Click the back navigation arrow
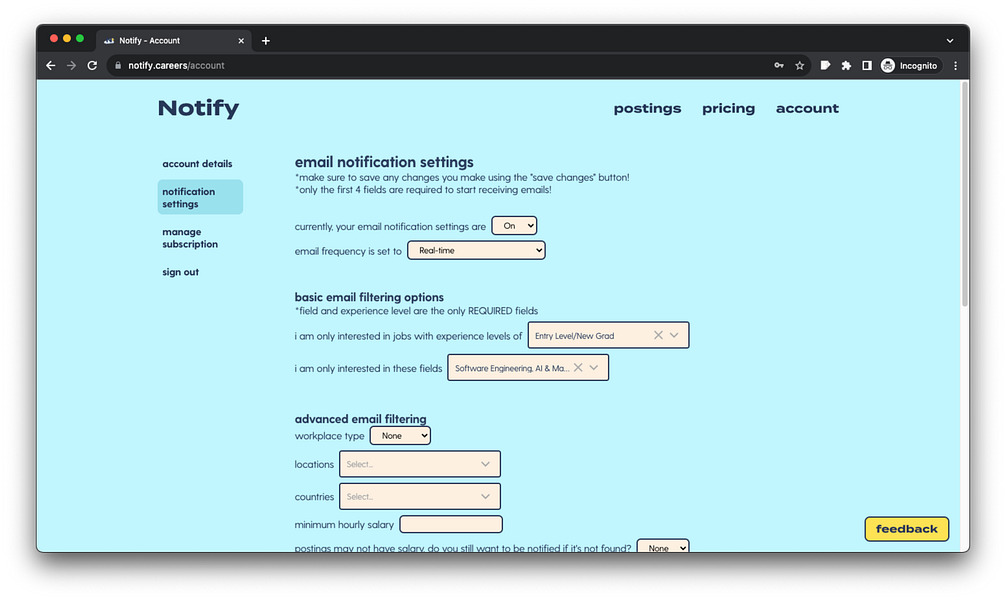 50,65
